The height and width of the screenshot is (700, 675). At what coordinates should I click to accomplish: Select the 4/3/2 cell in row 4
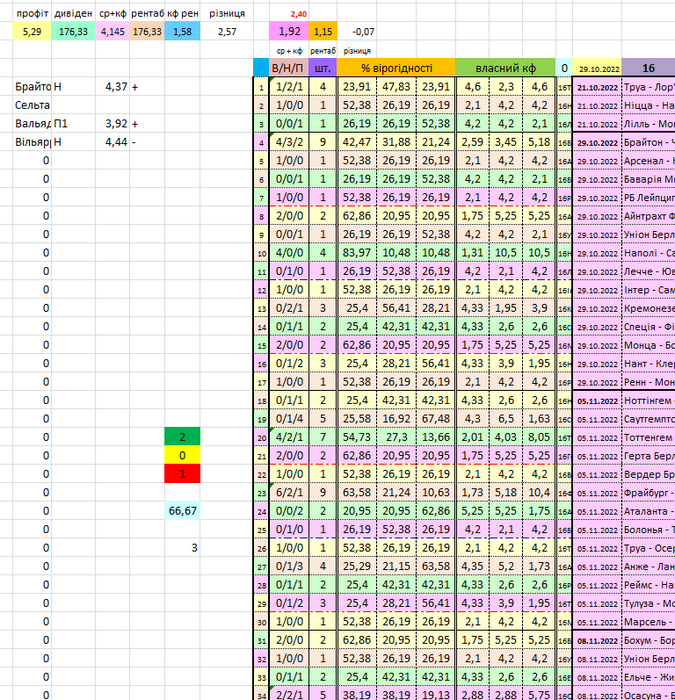tap(289, 142)
